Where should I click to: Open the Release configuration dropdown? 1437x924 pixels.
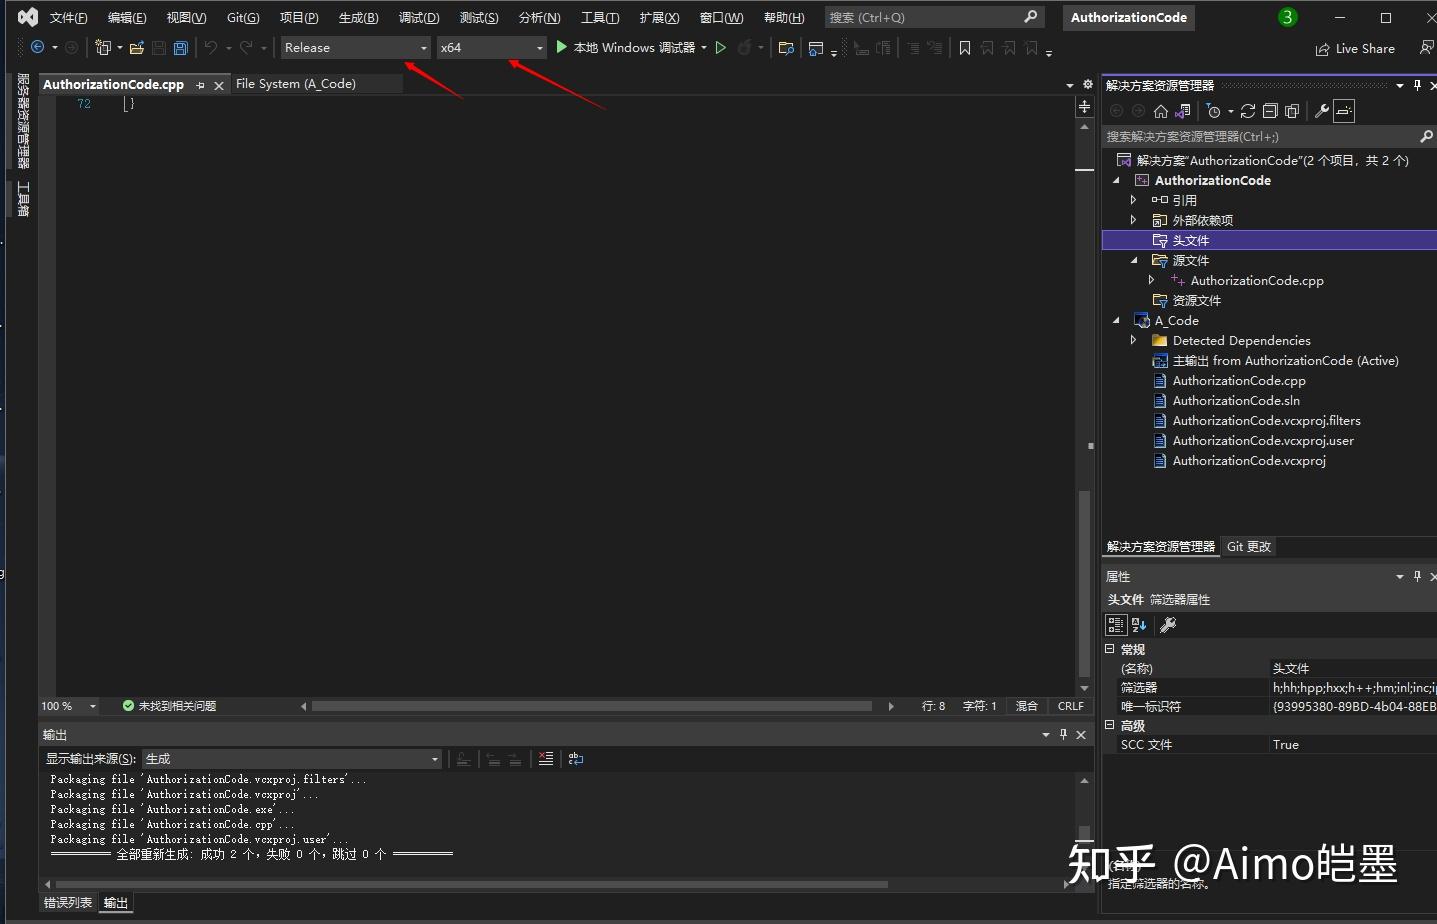pos(424,47)
